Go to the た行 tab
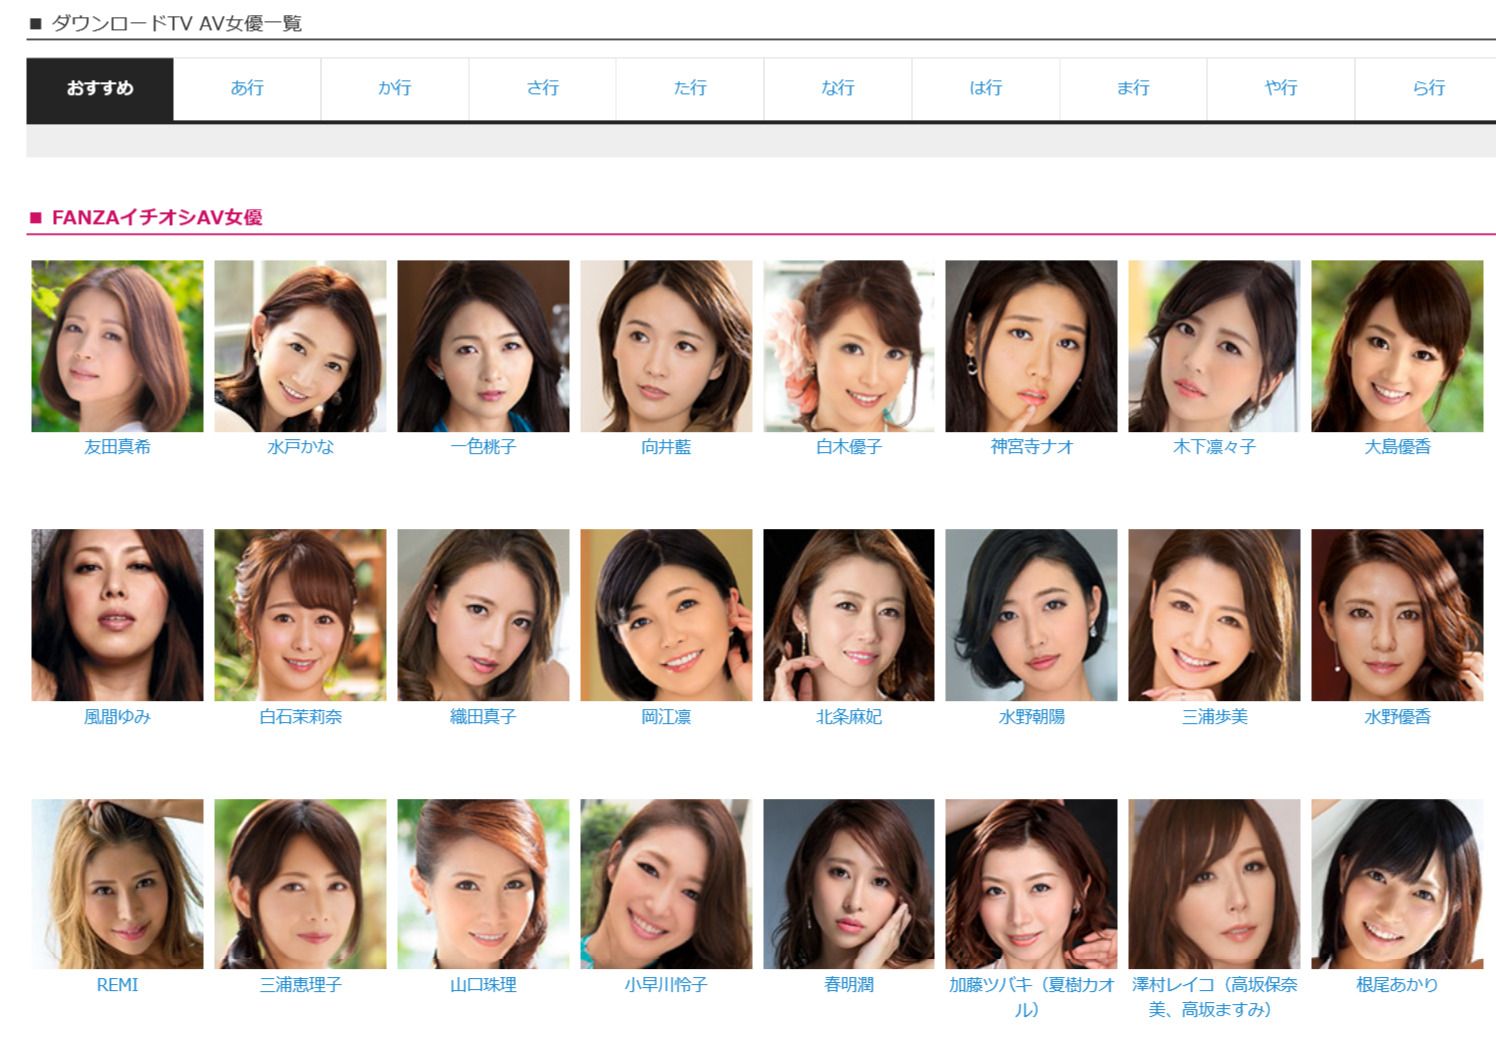Screen dimensions: 1496x1041 [690, 88]
